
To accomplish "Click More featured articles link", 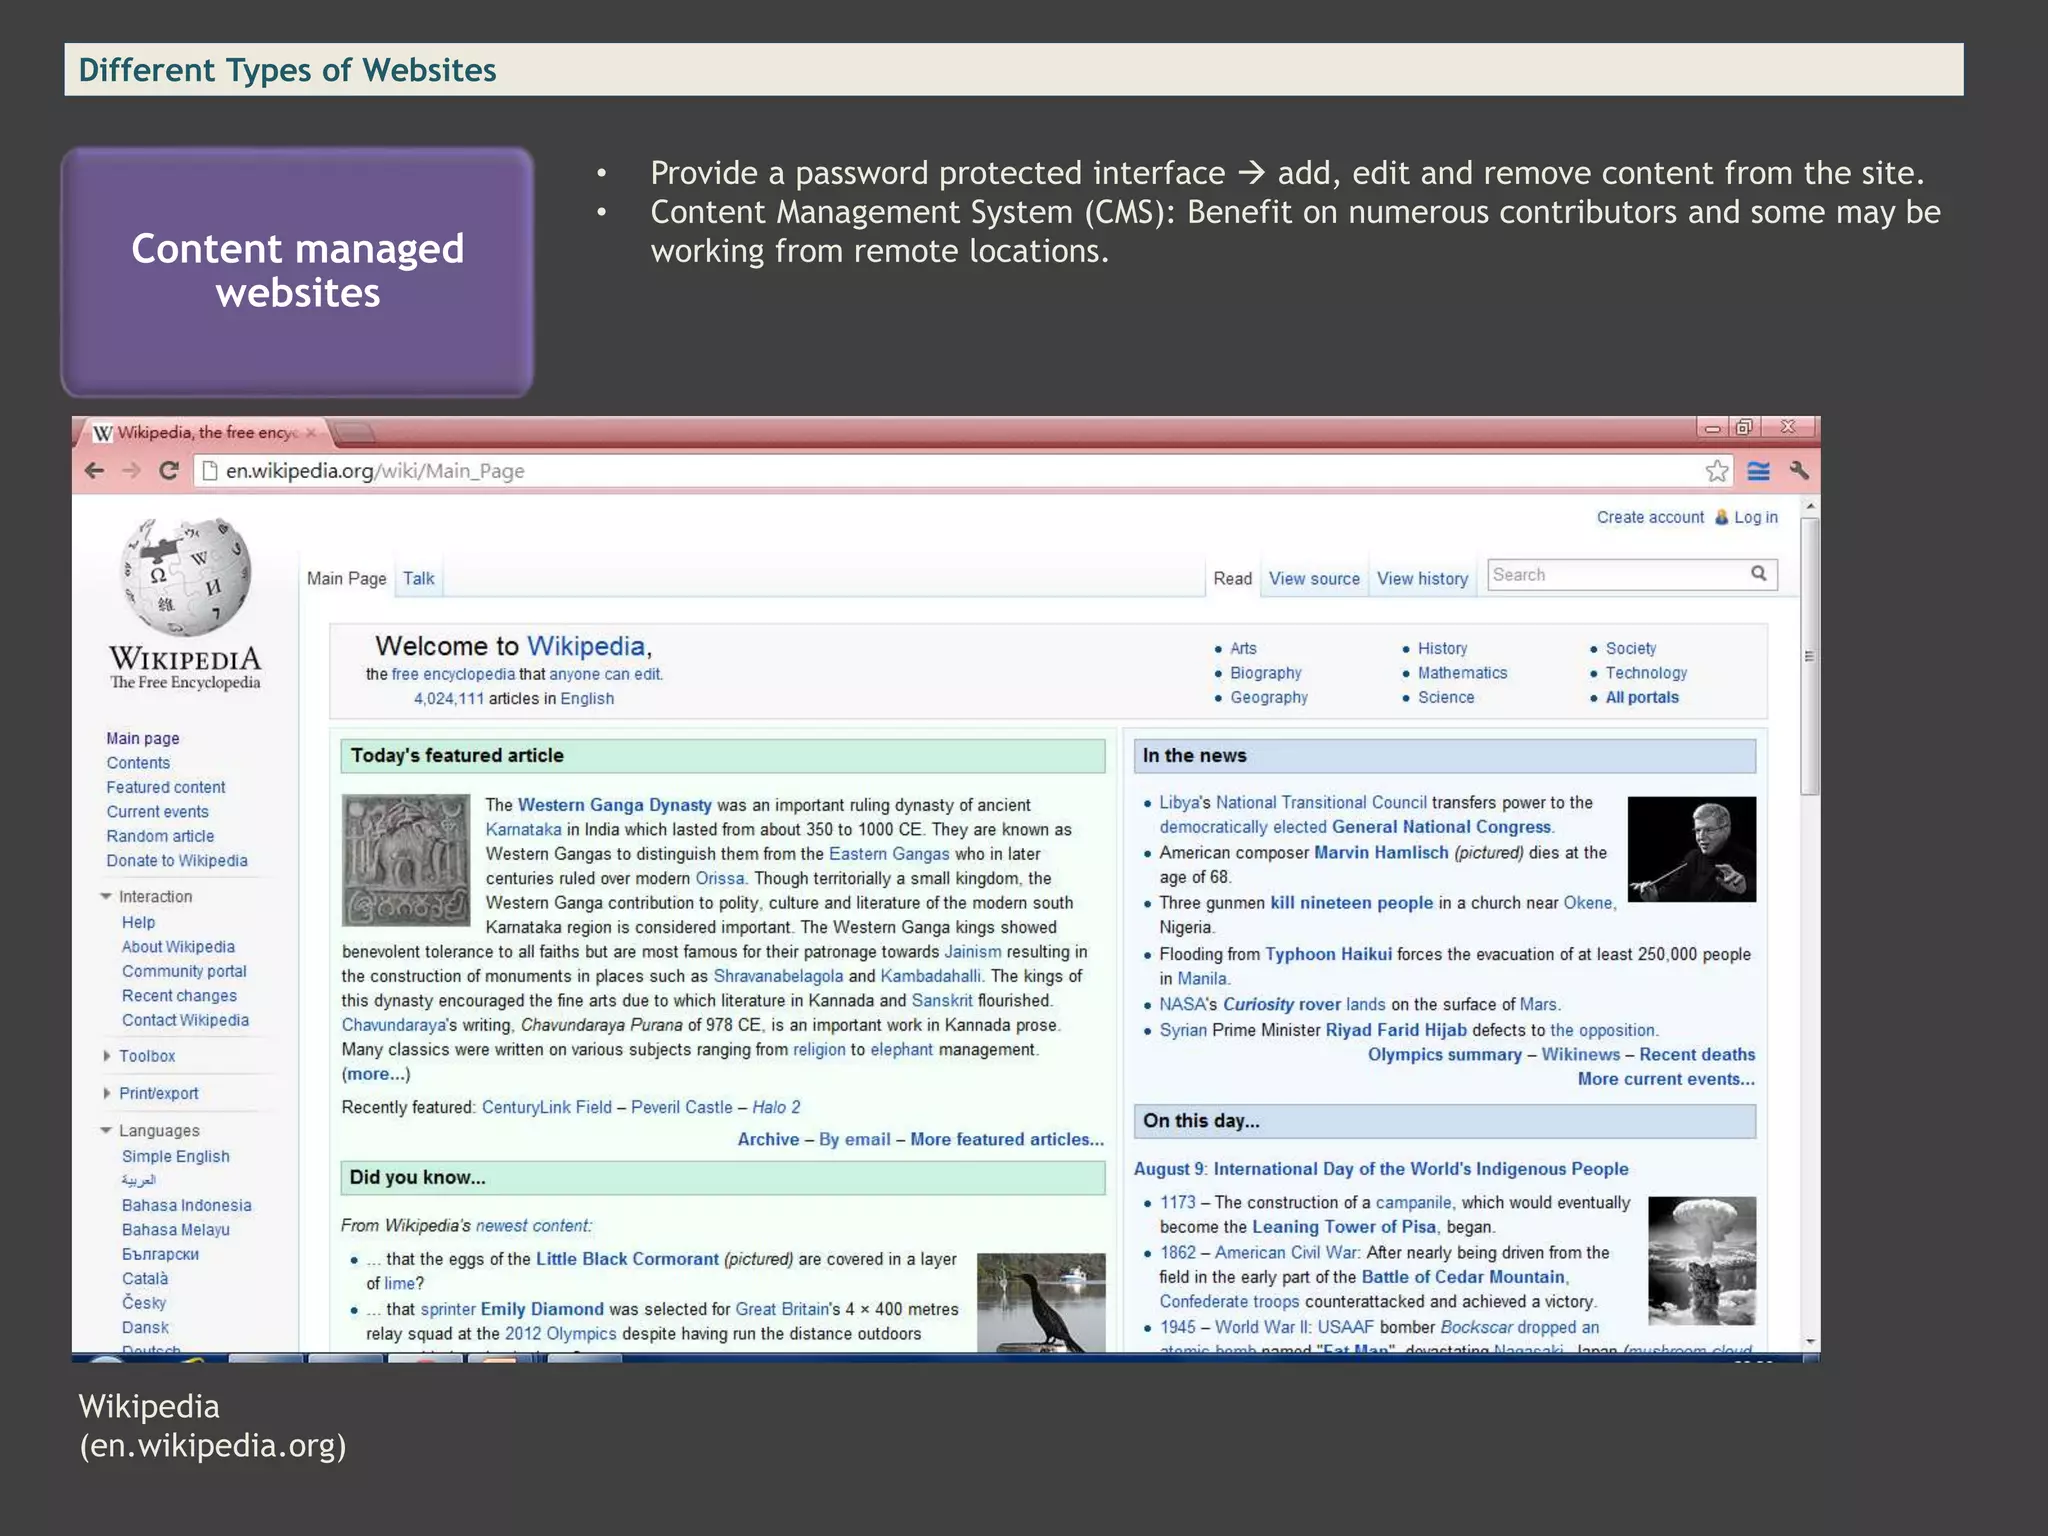I will (x=1007, y=1139).
